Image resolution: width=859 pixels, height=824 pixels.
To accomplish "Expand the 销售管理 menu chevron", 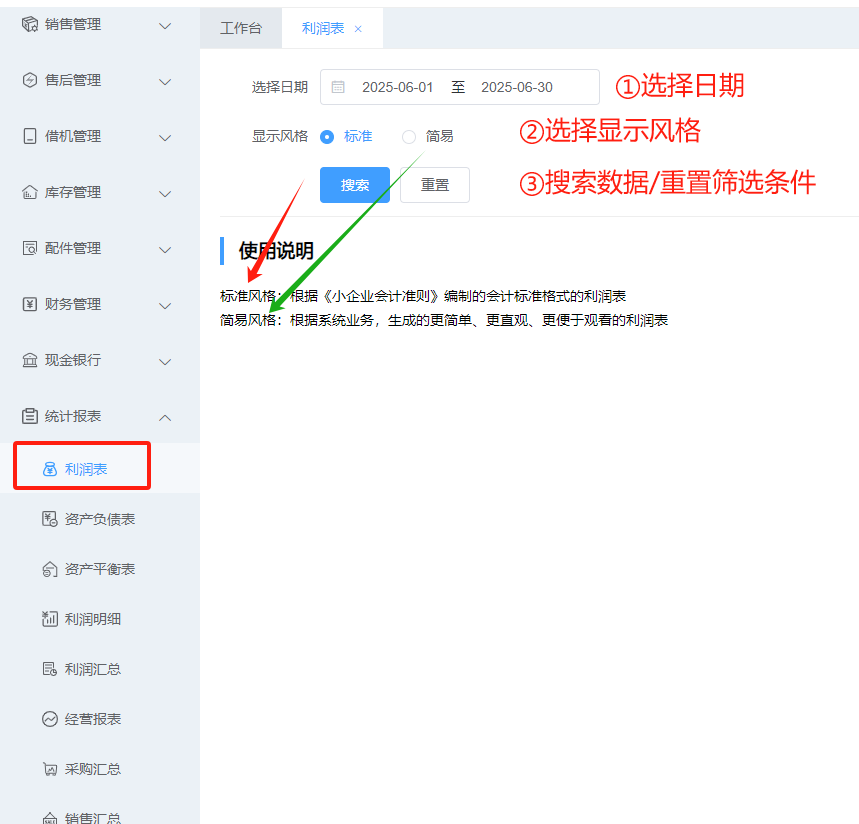I will coord(165,26).
